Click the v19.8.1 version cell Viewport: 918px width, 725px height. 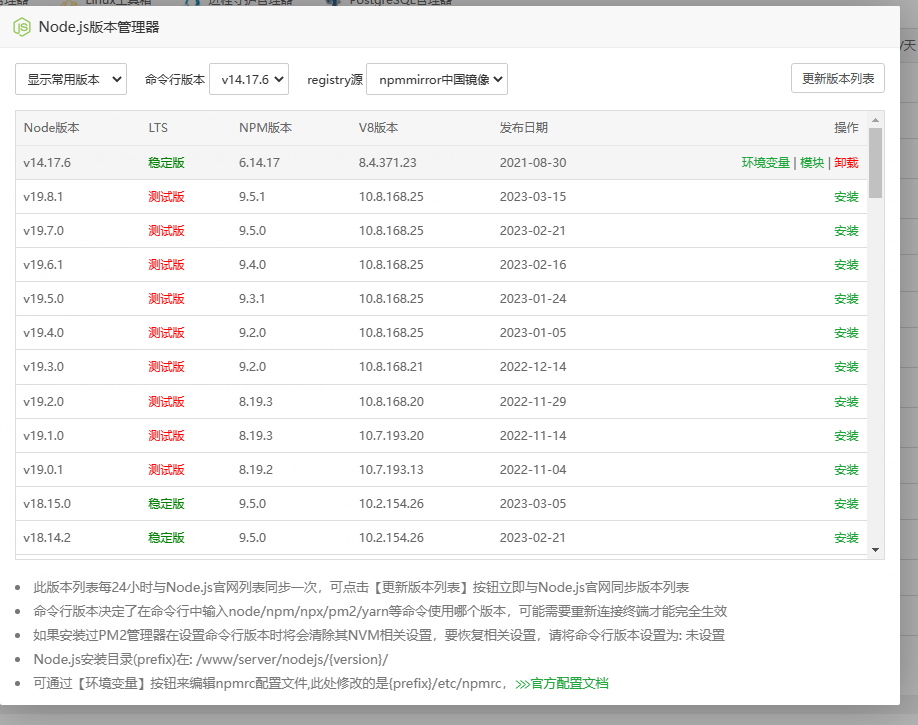pos(43,197)
